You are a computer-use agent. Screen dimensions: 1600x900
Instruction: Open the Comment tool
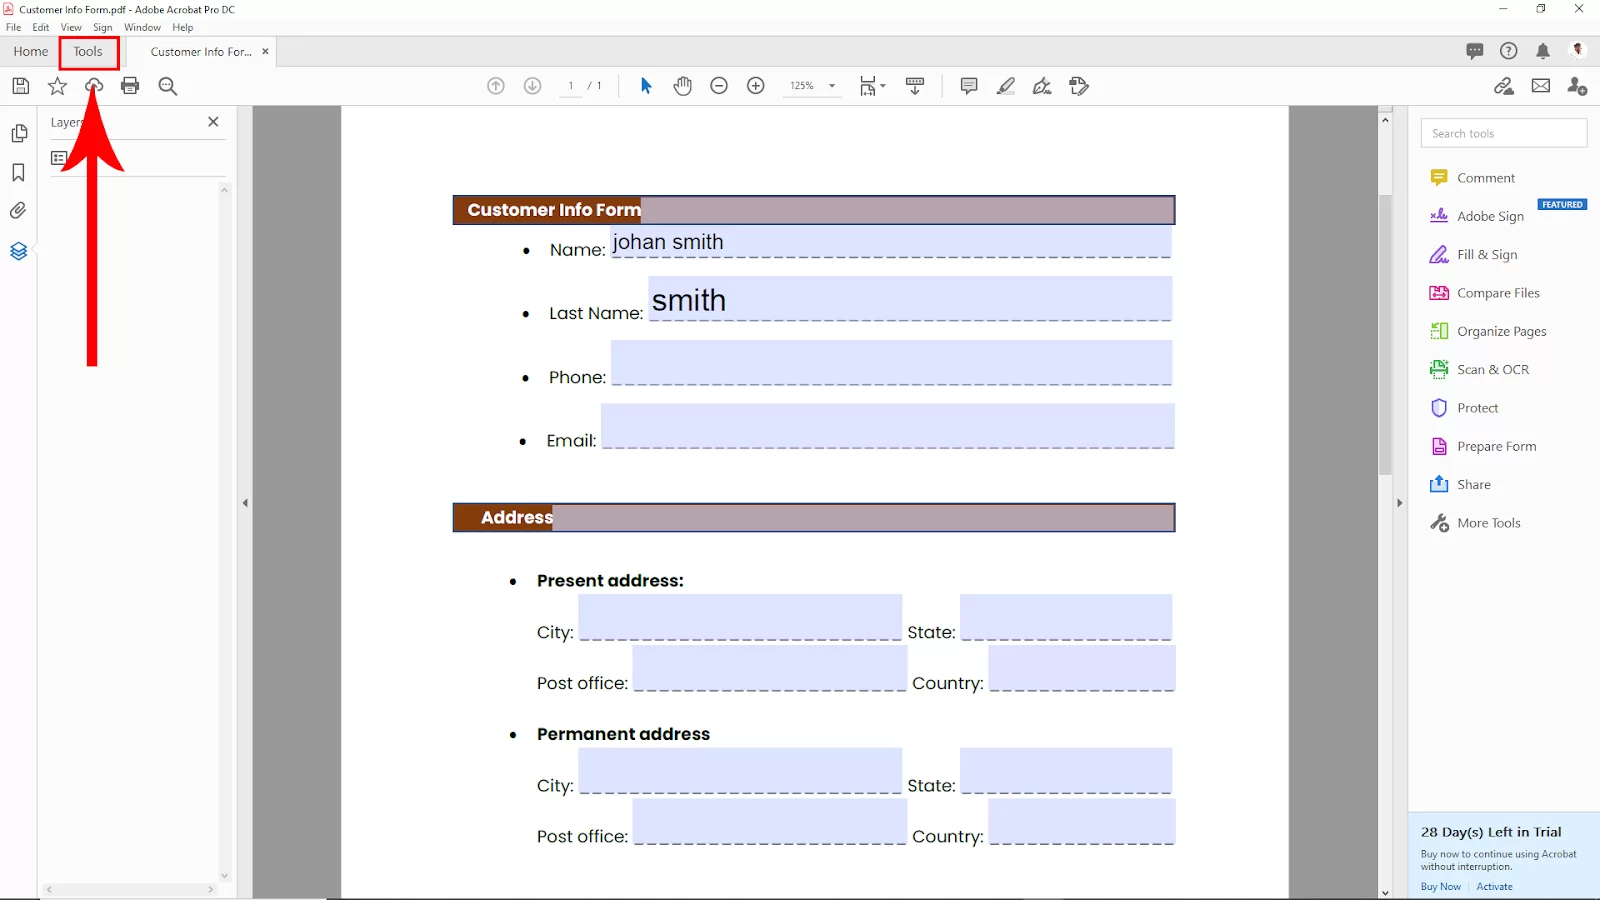tap(1473, 178)
